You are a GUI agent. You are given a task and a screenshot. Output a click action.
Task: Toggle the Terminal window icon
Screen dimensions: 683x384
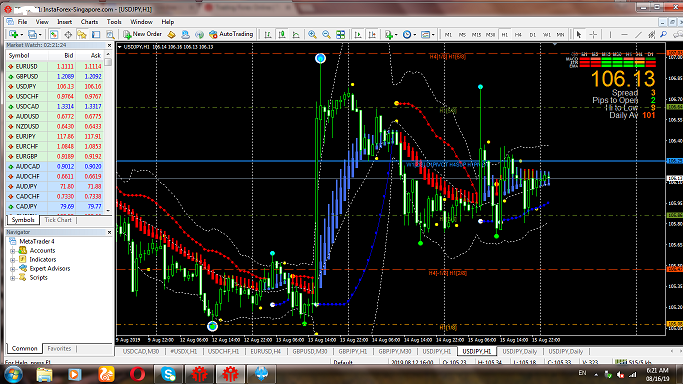pyautogui.click(x=96, y=34)
